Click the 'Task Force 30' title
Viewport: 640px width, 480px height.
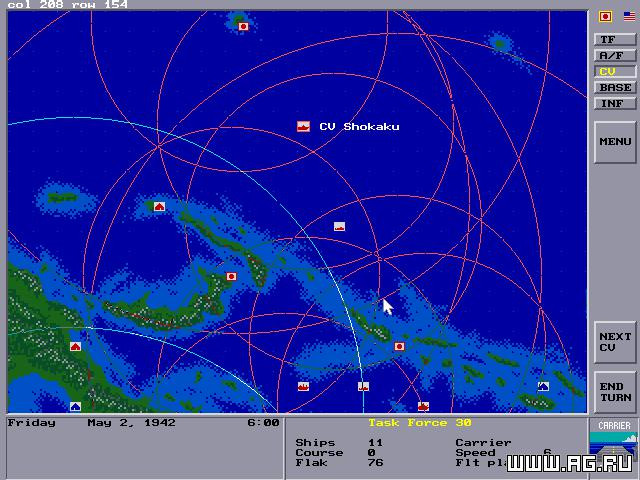click(420, 423)
